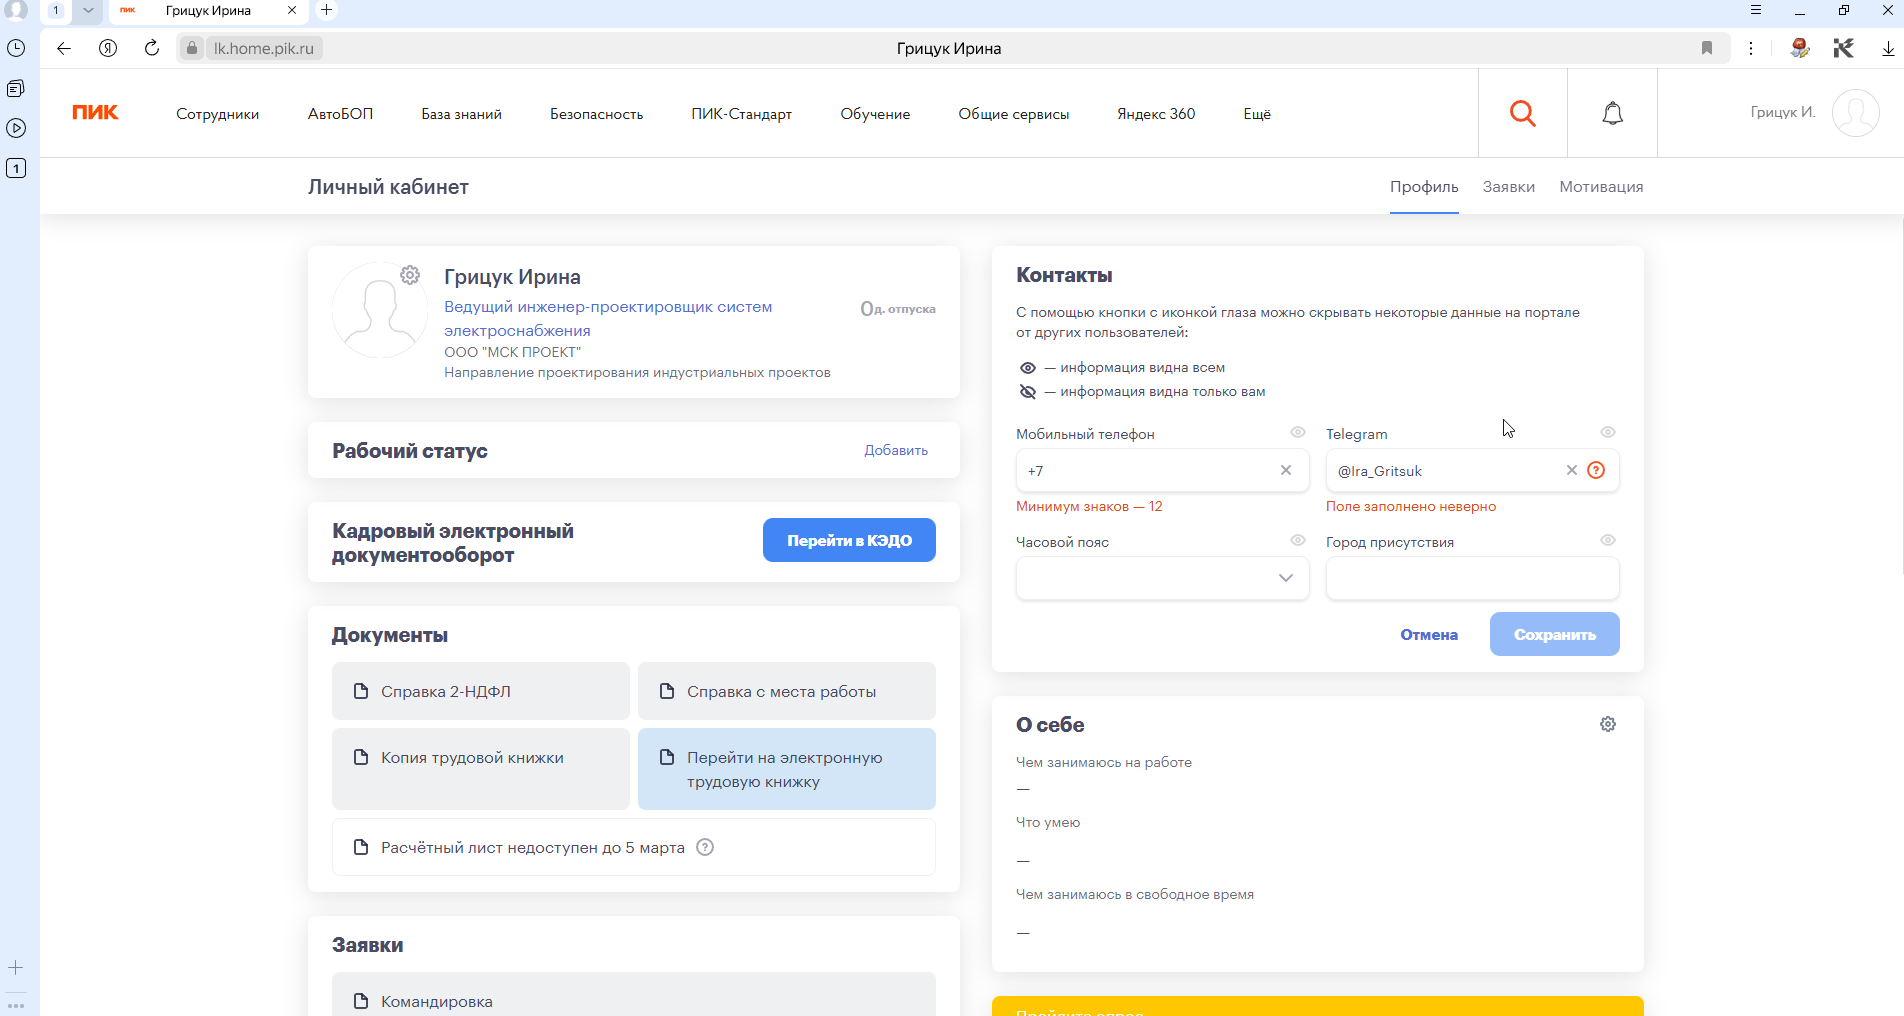Screen dimensions: 1904x1016
Task: Open the sidebar media player icon
Action: coord(16,128)
